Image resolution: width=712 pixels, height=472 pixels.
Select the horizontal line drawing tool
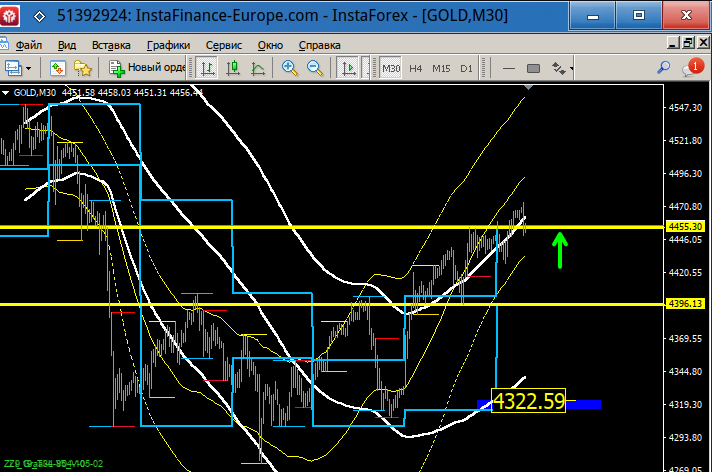pos(509,69)
